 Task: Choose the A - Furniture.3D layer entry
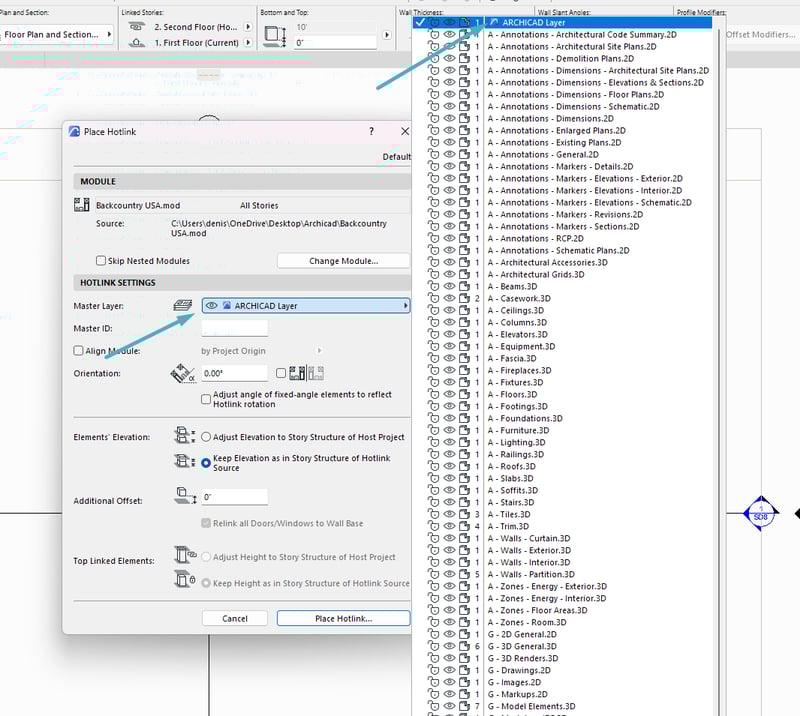pos(516,431)
